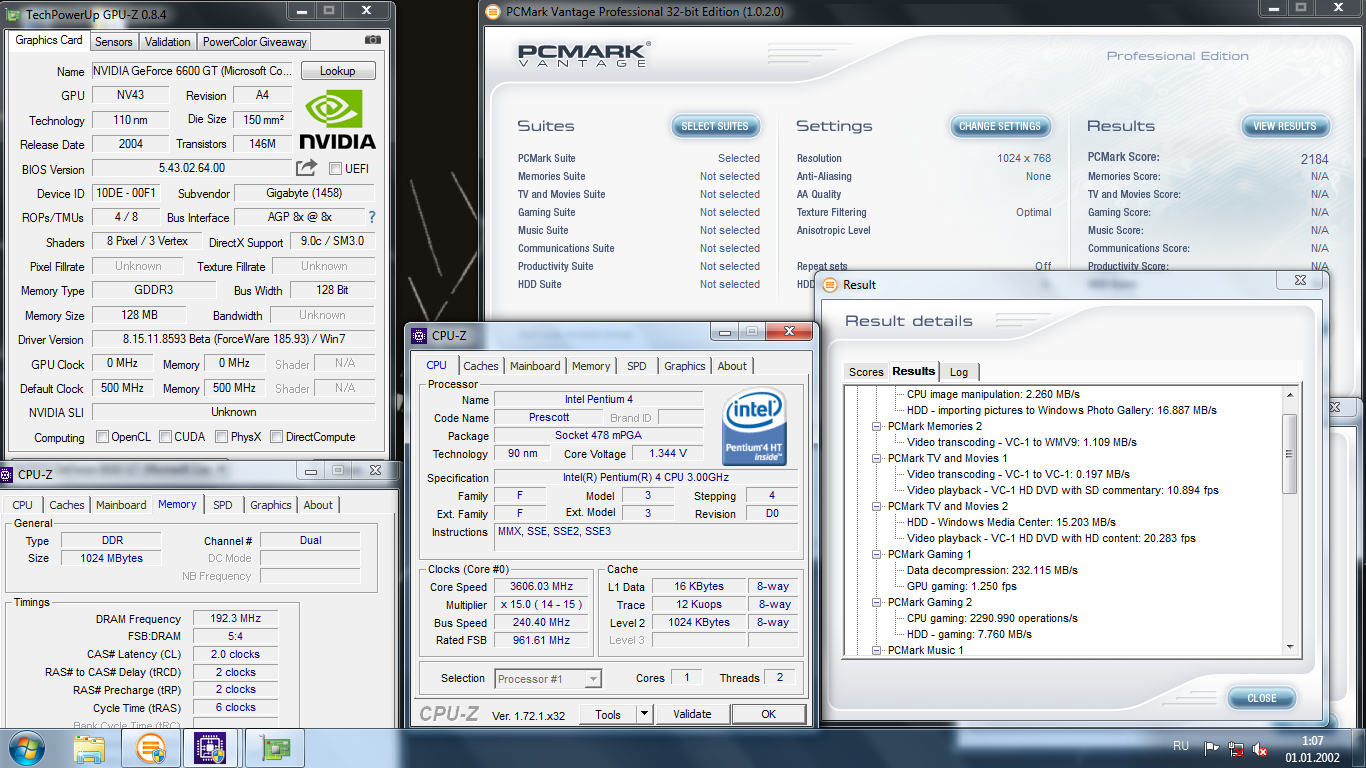This screenshot has height=768, width=1366.
Task: Click the Select Suites button
Action: click(715, 126)
